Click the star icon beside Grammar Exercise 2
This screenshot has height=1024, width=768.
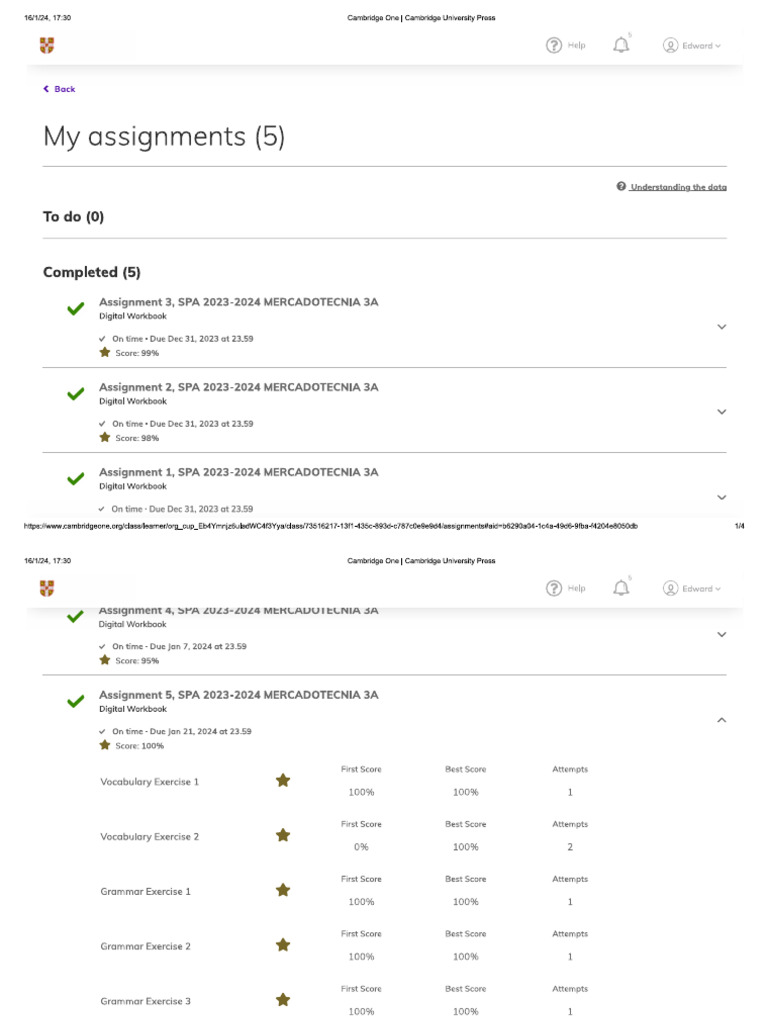[x=283, y=945]
